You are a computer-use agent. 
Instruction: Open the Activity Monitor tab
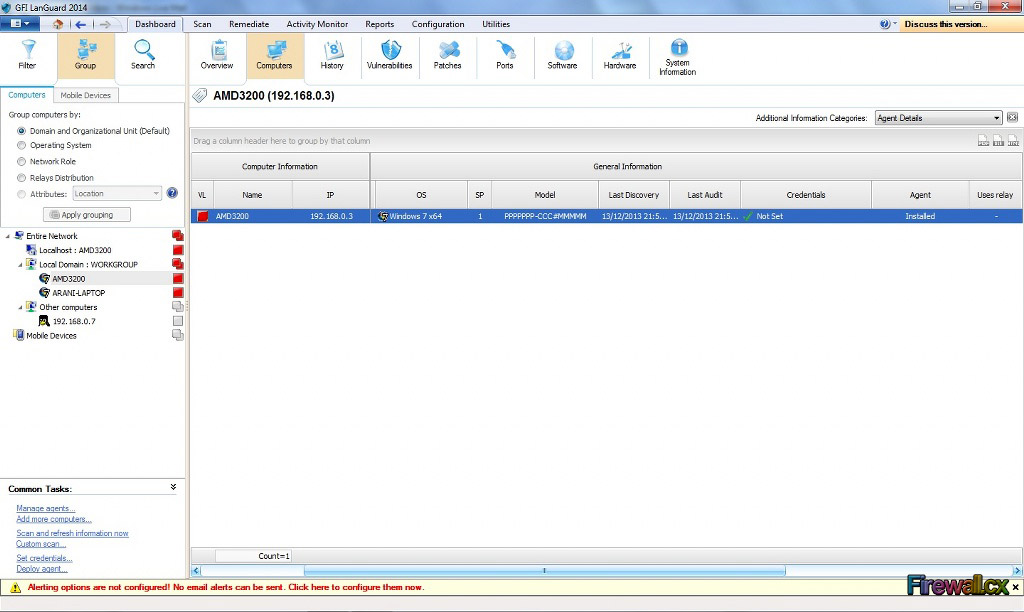(317, 24)
